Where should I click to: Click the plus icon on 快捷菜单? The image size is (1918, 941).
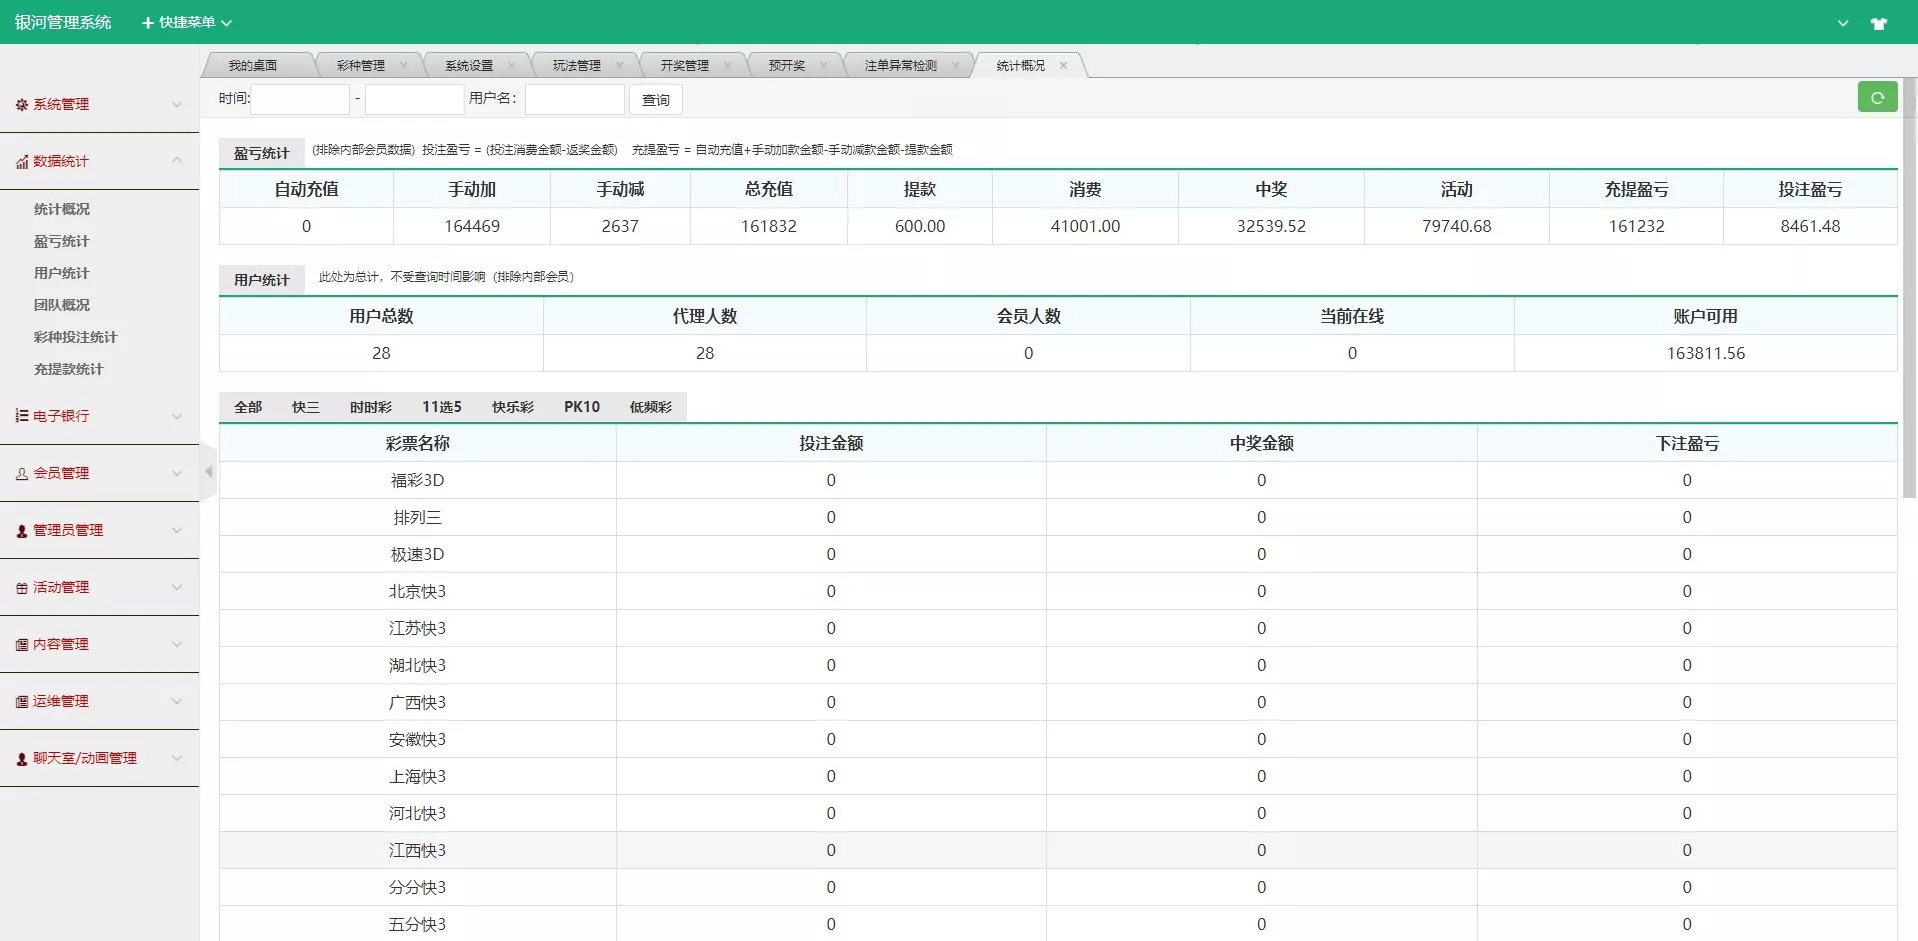(145, 22)
